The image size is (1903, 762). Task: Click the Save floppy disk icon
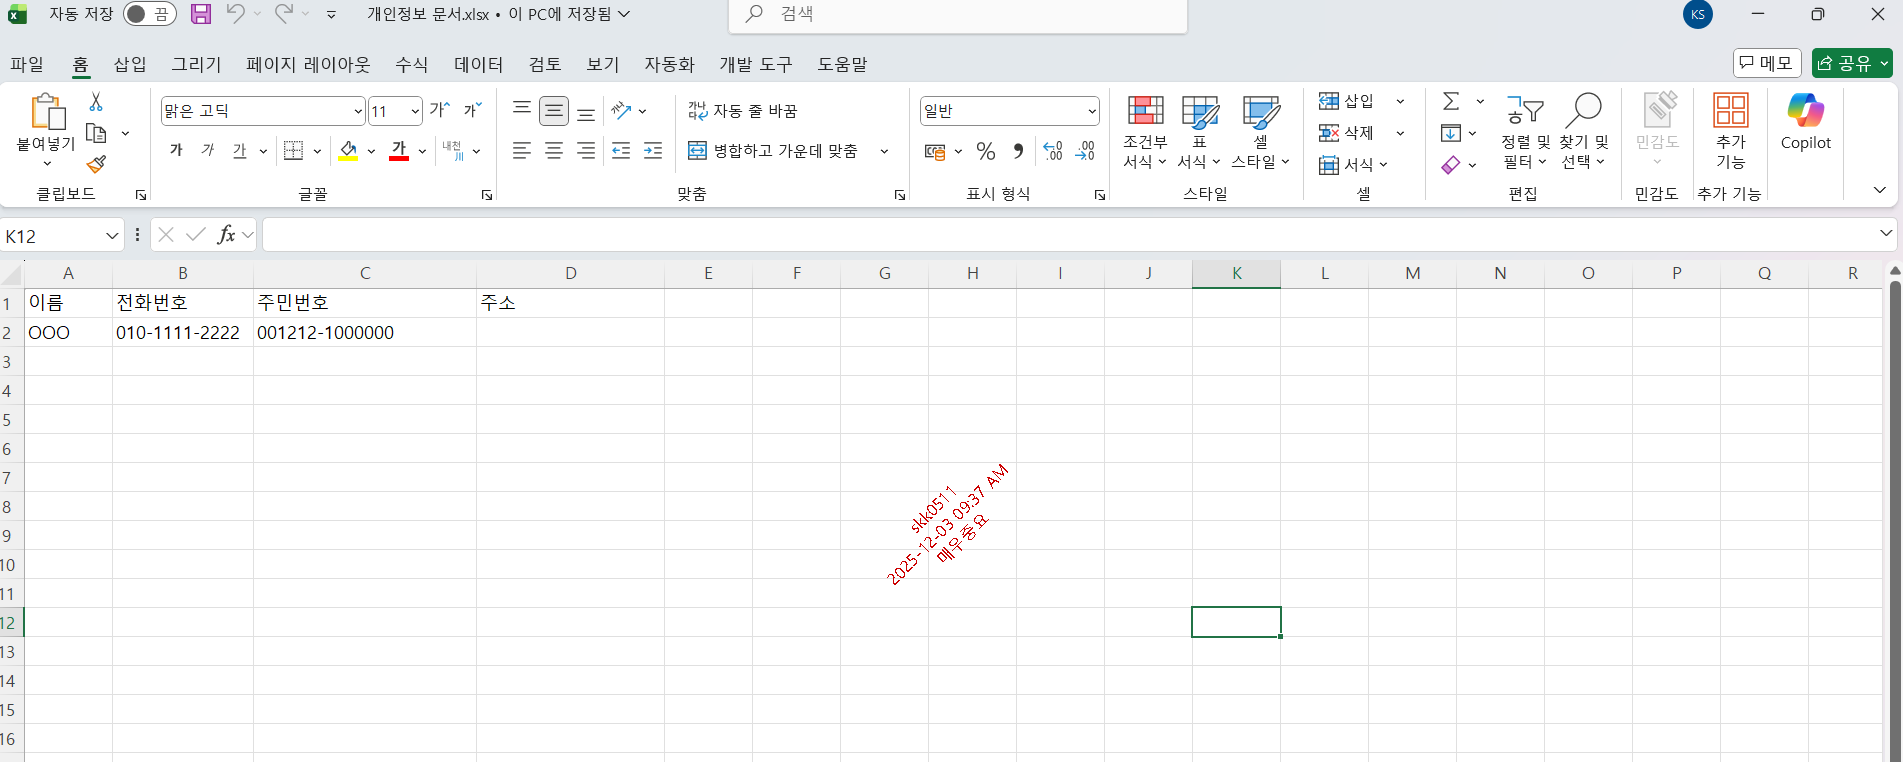click(x=201, y=14)
